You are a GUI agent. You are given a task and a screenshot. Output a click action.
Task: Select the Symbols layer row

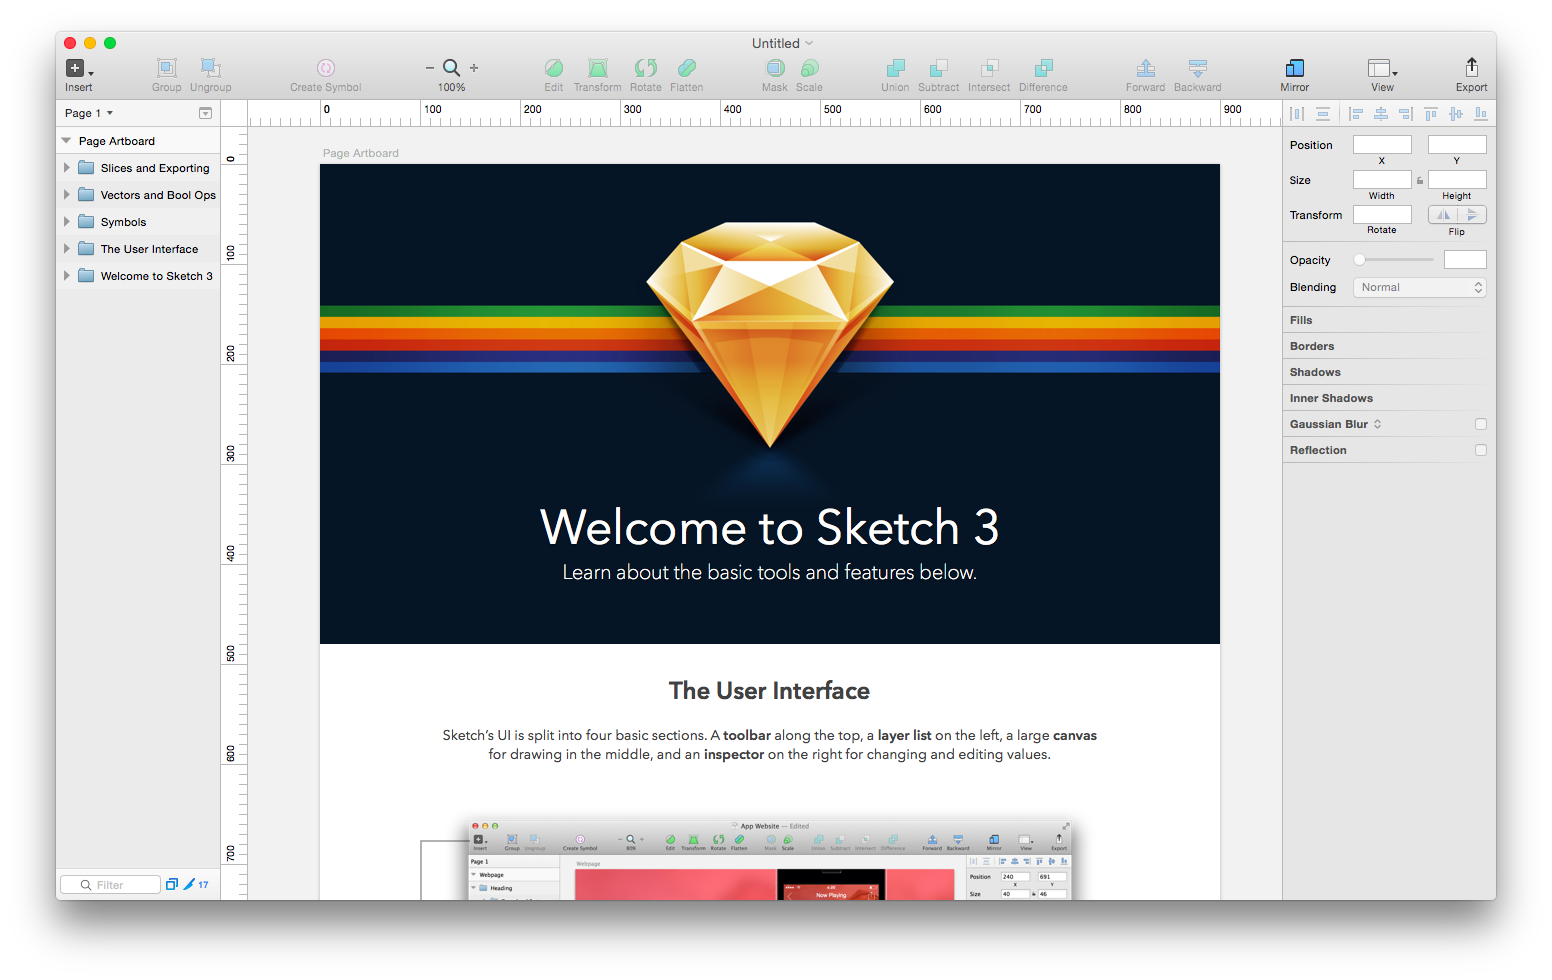pos(138,222)
